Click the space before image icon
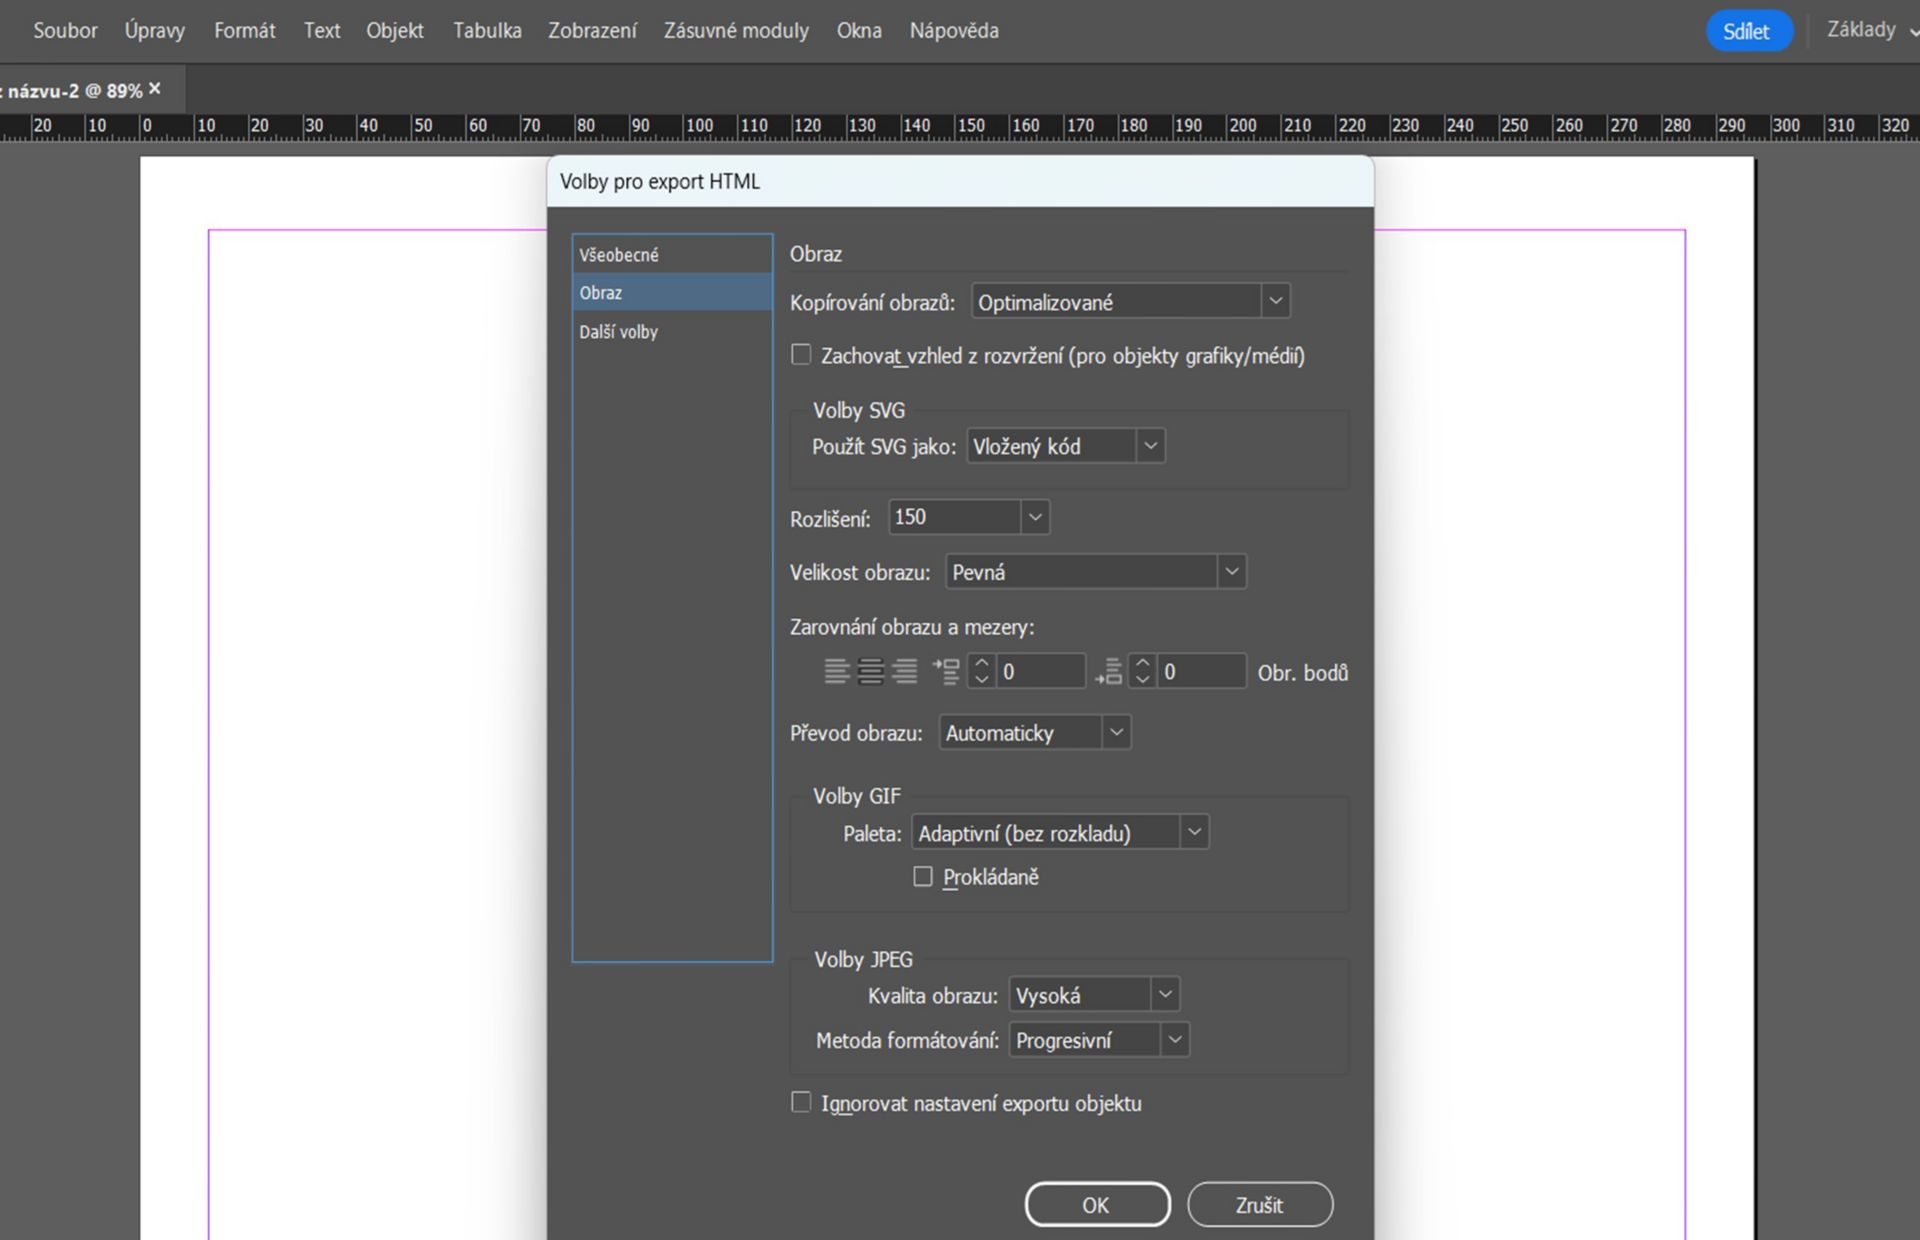 [x=946, y=671]
